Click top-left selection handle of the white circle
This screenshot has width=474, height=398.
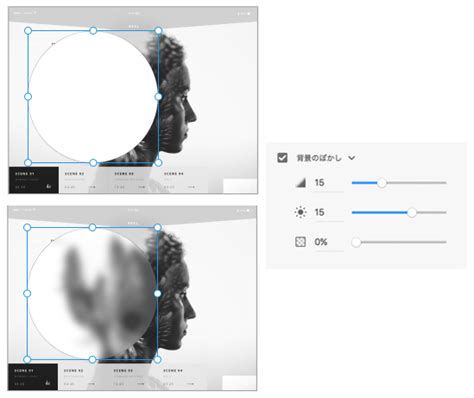click(x=28, y=31)
